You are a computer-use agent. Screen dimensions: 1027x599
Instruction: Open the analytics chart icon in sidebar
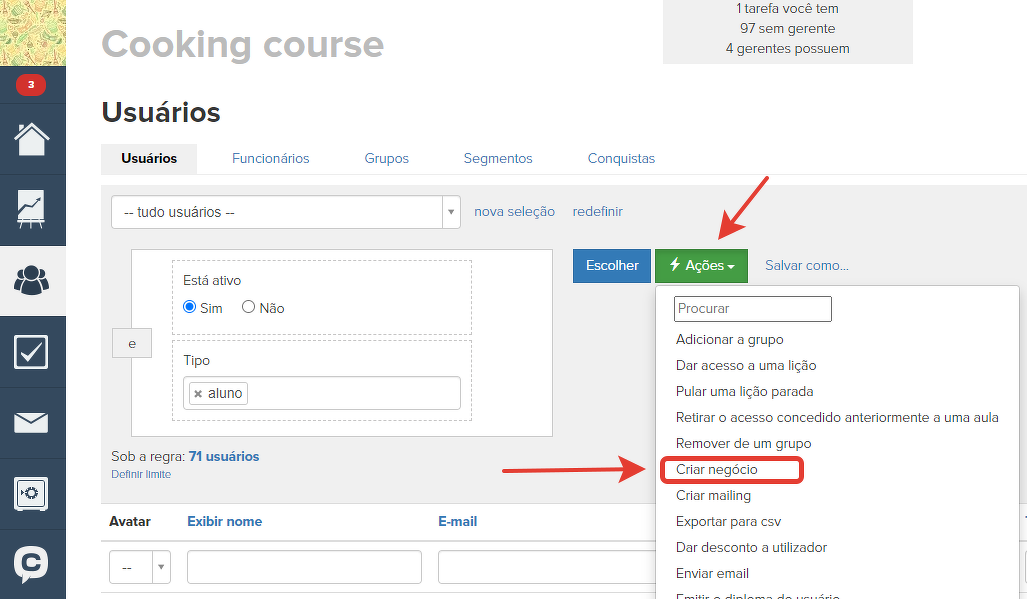(x=32, y=210)
